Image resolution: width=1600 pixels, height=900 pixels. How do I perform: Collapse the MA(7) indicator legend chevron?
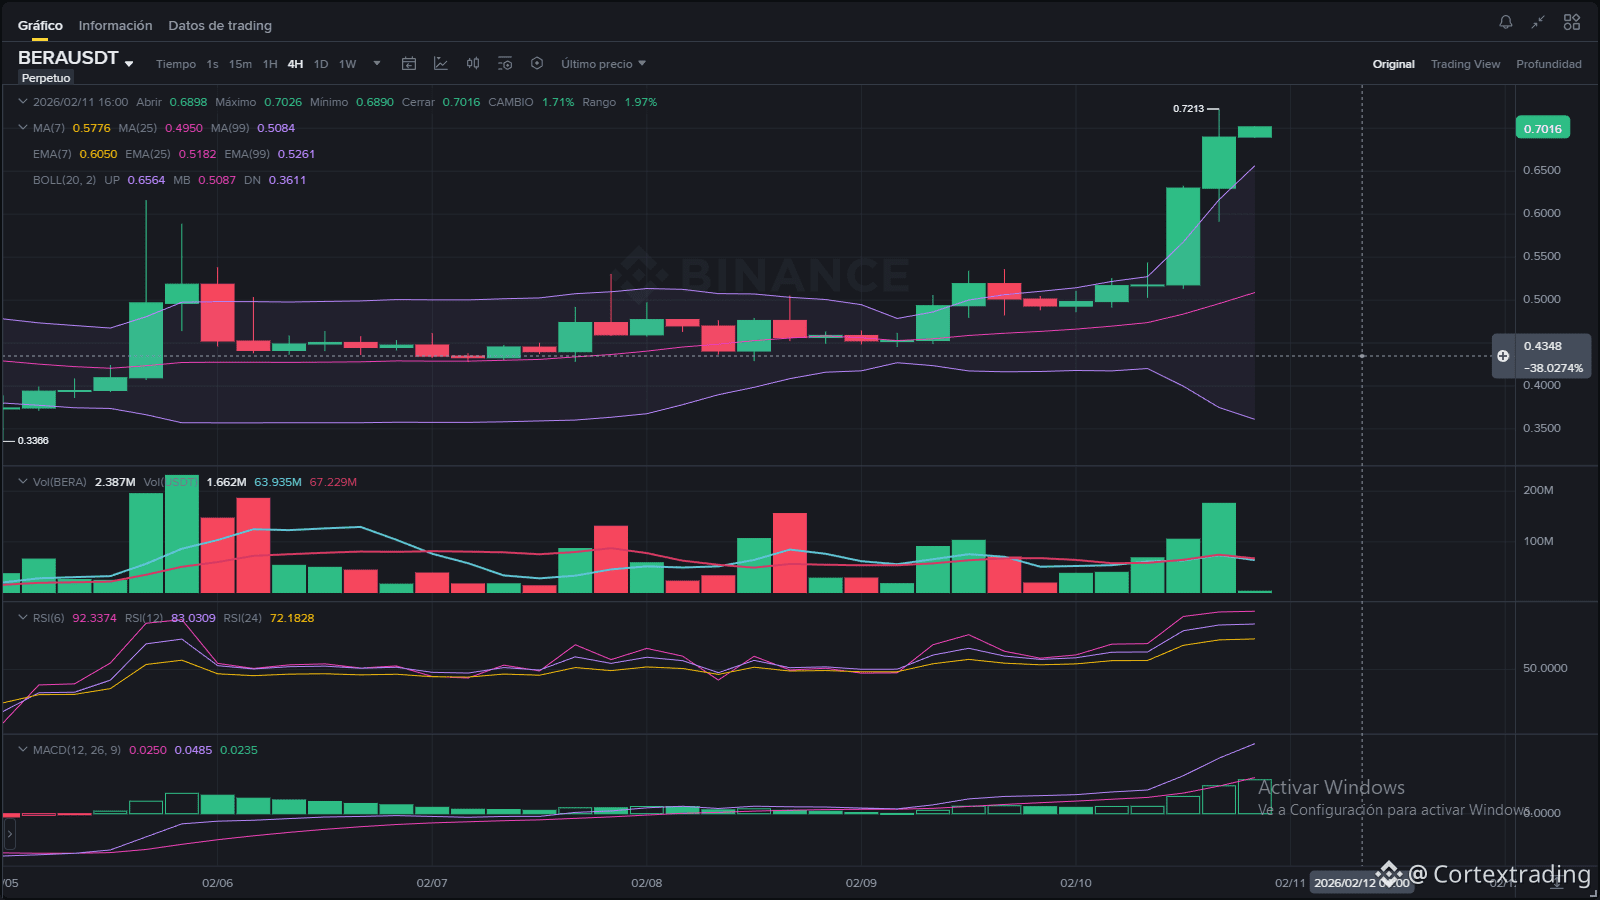(23, 128)
